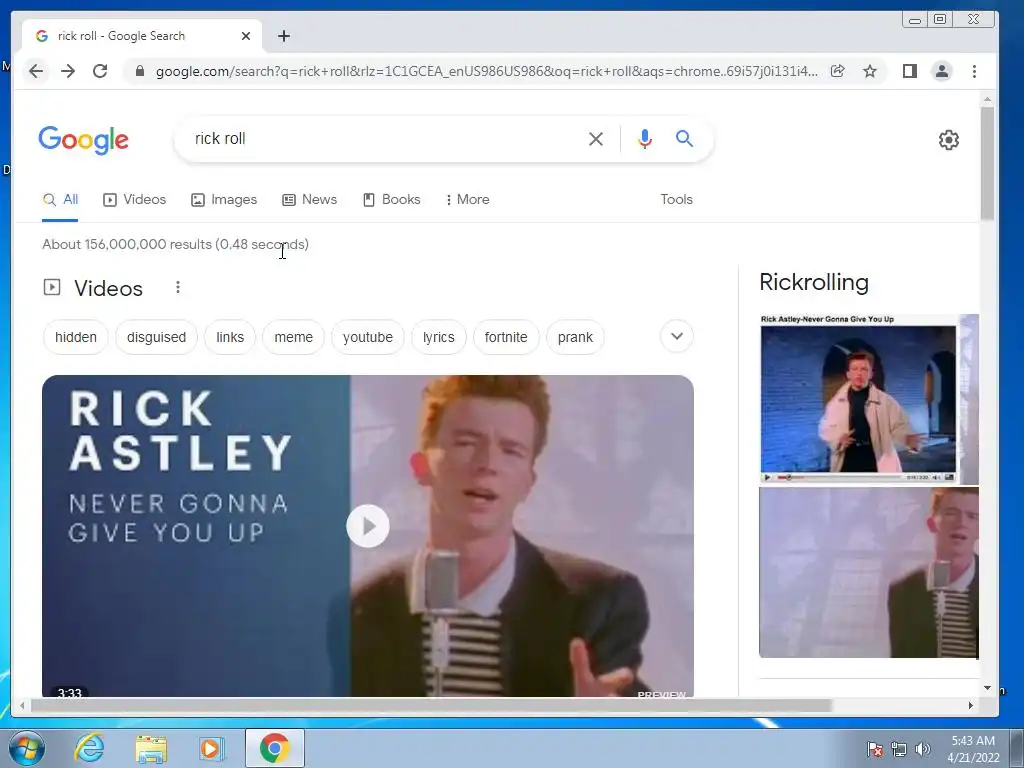Image resolution: width=1024 pixels, height=768 pixels.
Task: Open volume speaker icon in tray
Action: pyautogui.click(x=923, y=749)
